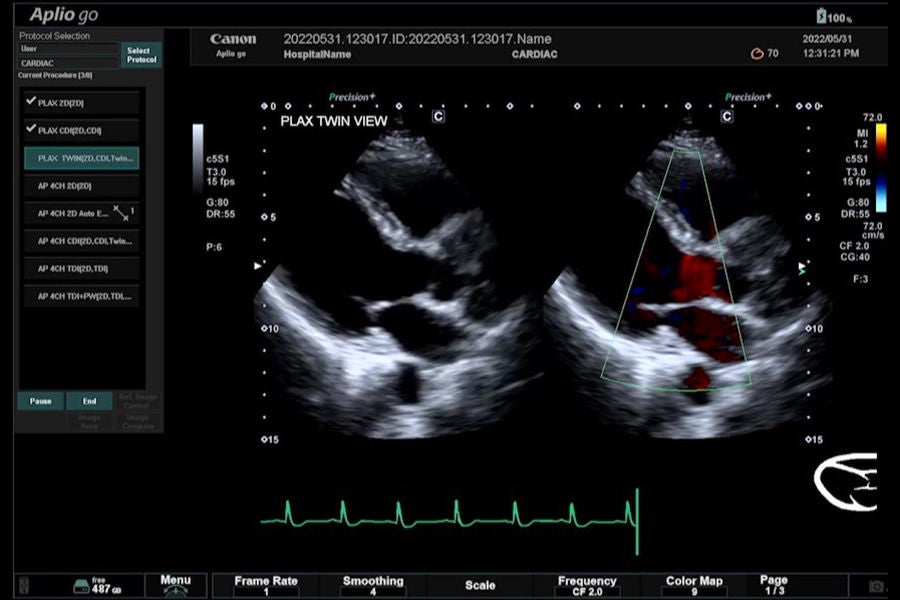Screen dimensions: 900x600
Task: Click the PLAX CDI completed checkmark
Action: click(x=31, y=129)
